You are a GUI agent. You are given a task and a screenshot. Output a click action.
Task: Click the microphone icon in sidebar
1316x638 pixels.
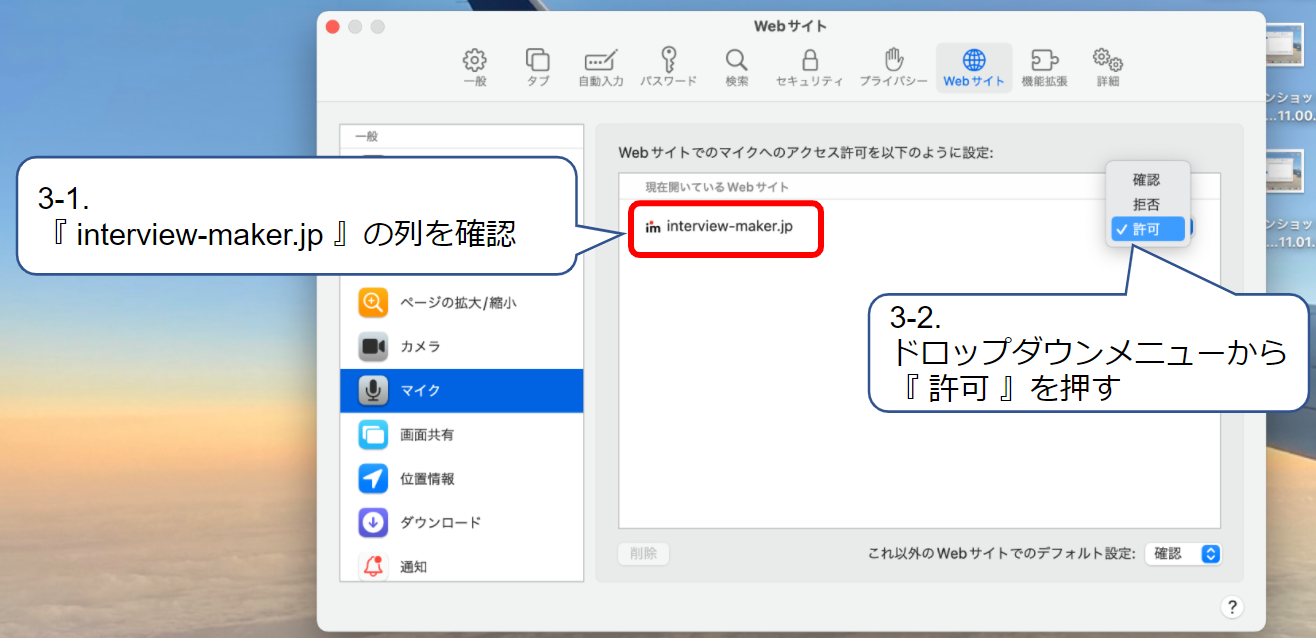[x=373, y=390]
